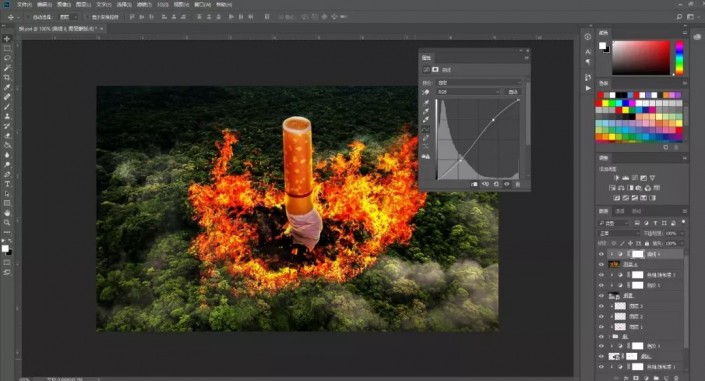Screen dimensions: 705x381
Task: Pick the gray point eyedropper in Curves
Action: tap(425, 111)
